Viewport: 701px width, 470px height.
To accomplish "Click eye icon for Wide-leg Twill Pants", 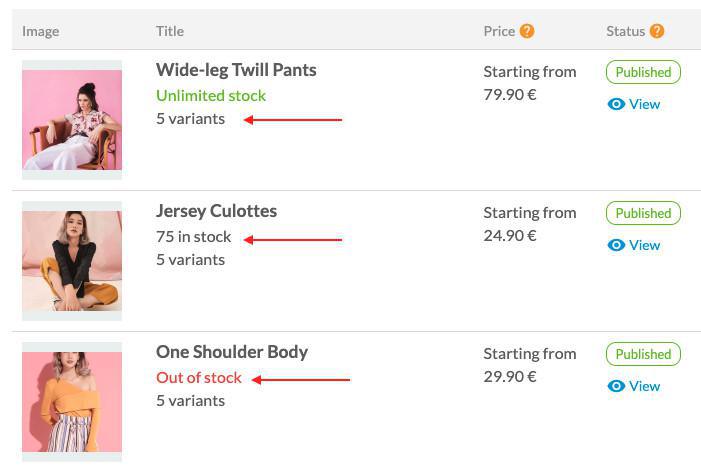I will click(x=616, y=104).
